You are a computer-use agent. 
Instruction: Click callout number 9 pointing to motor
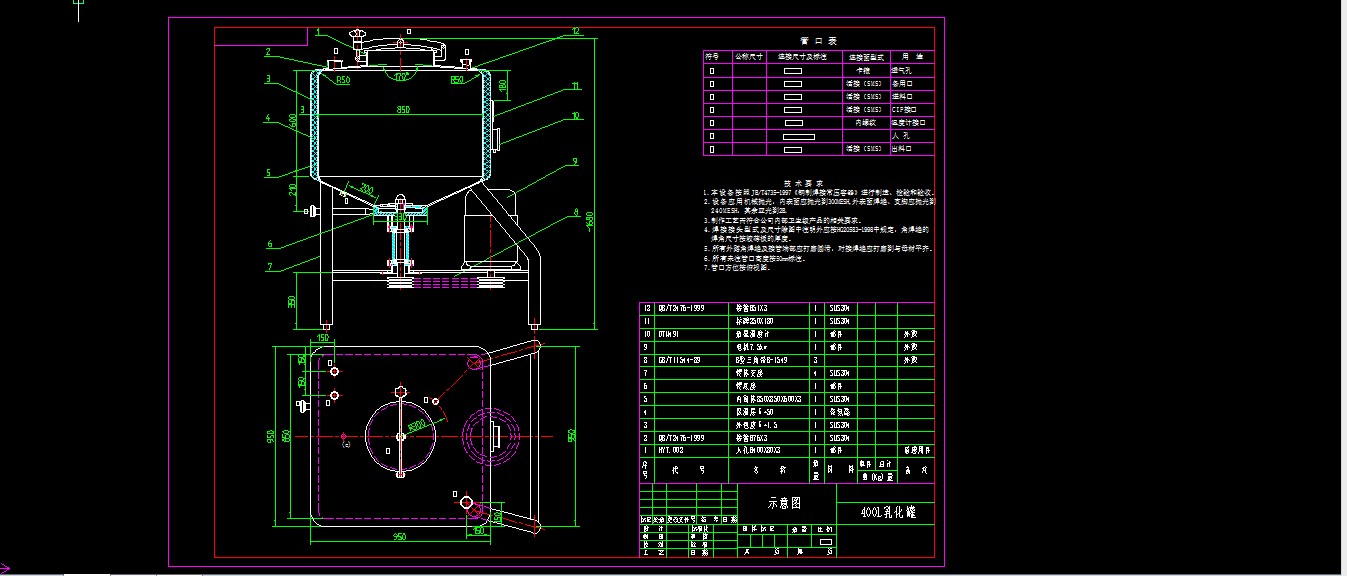pos(576,161)
